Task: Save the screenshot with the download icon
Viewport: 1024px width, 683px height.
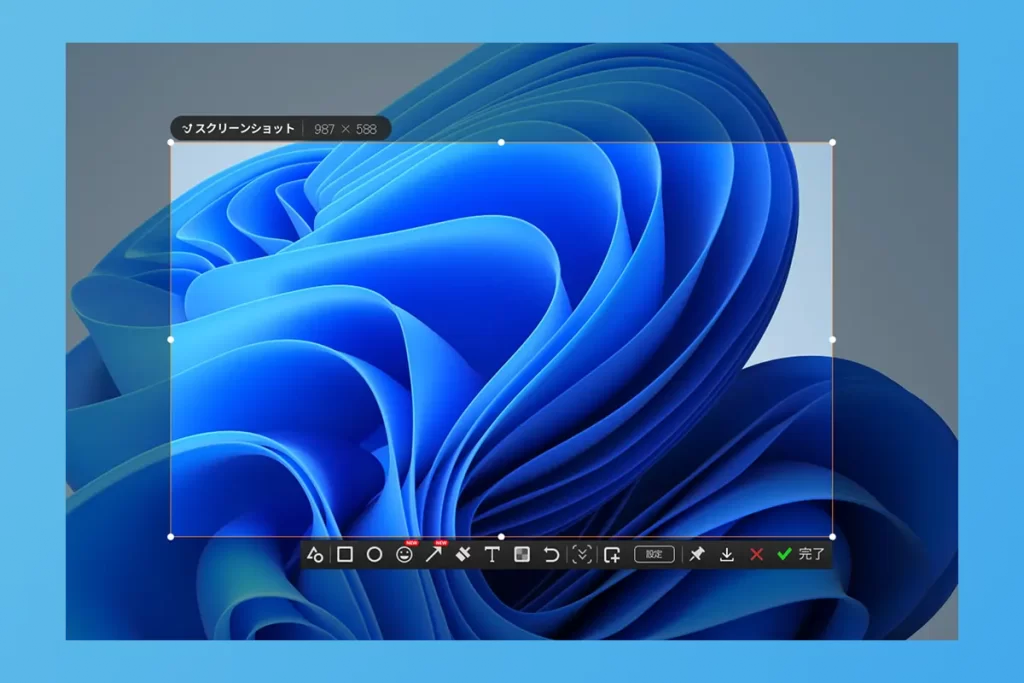Action: point(726,554)
